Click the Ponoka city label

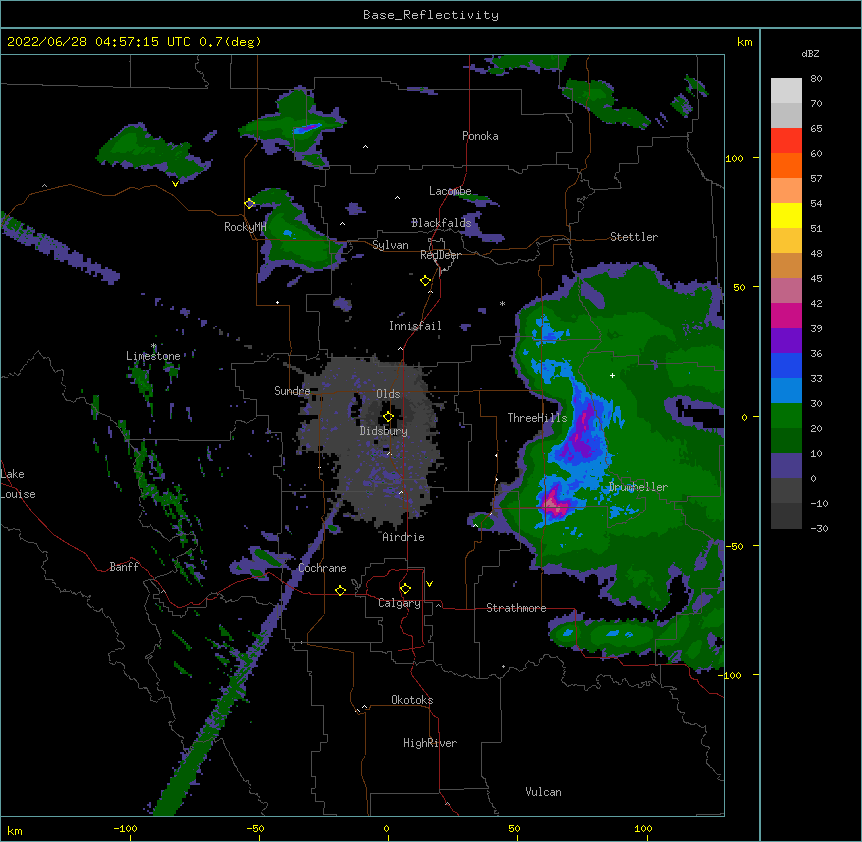click(x=480, y=136)
